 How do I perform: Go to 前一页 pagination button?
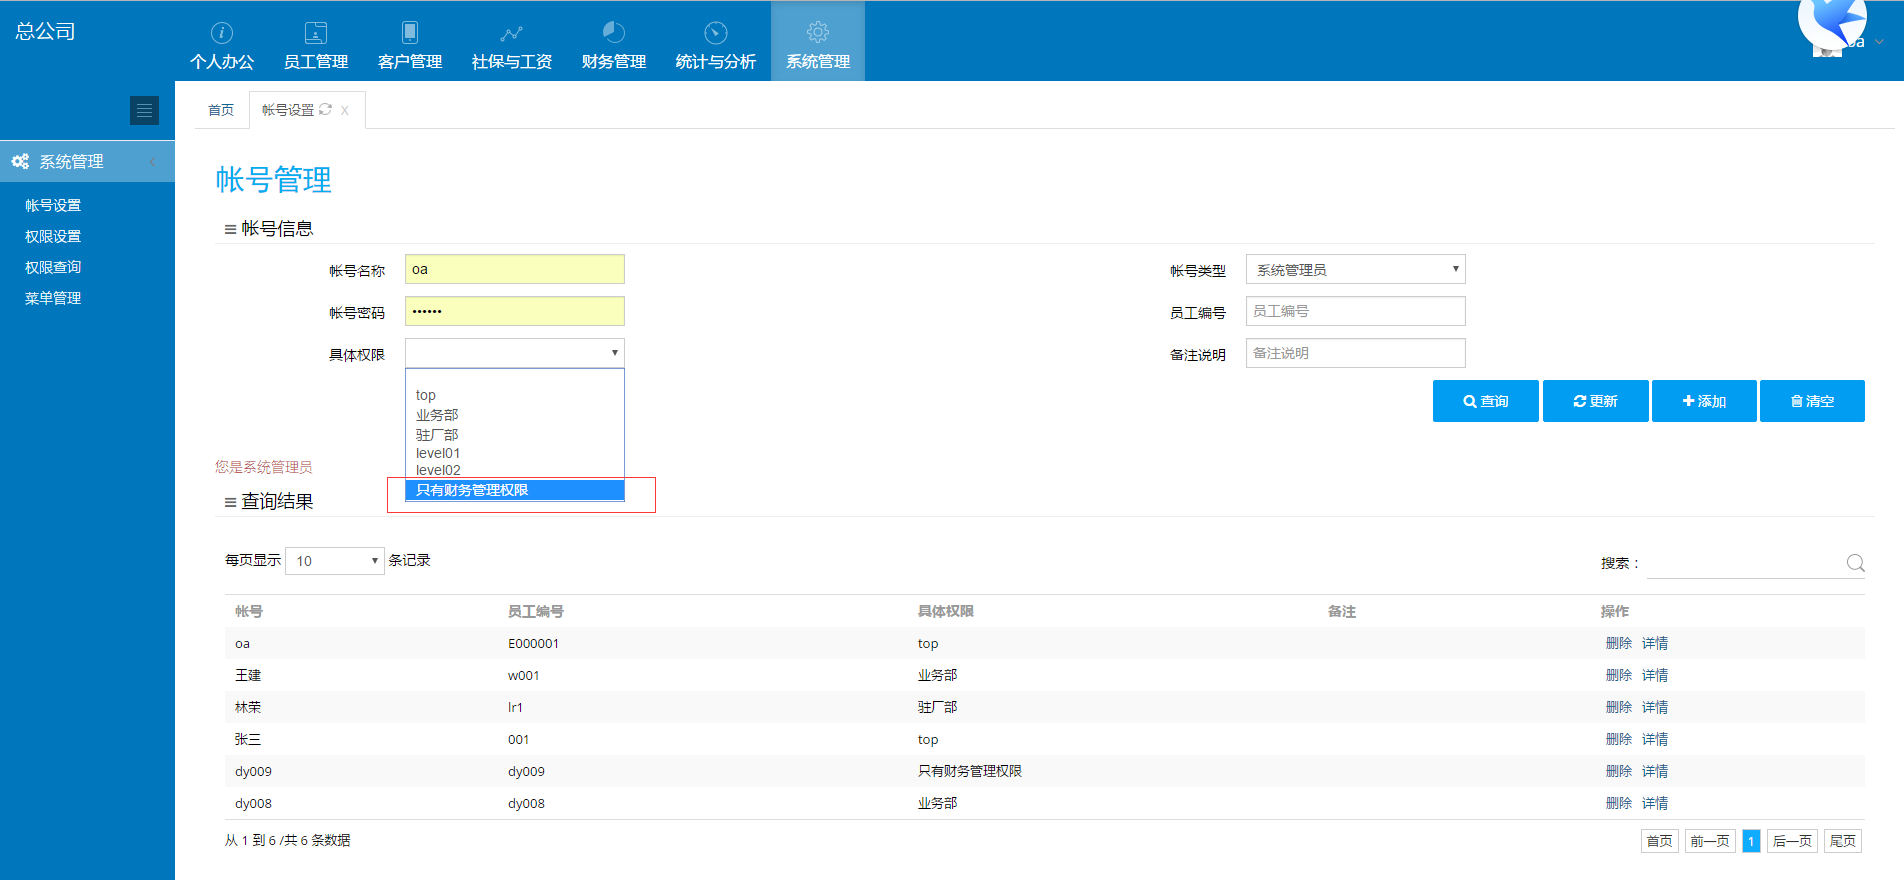click(1710, 841)
